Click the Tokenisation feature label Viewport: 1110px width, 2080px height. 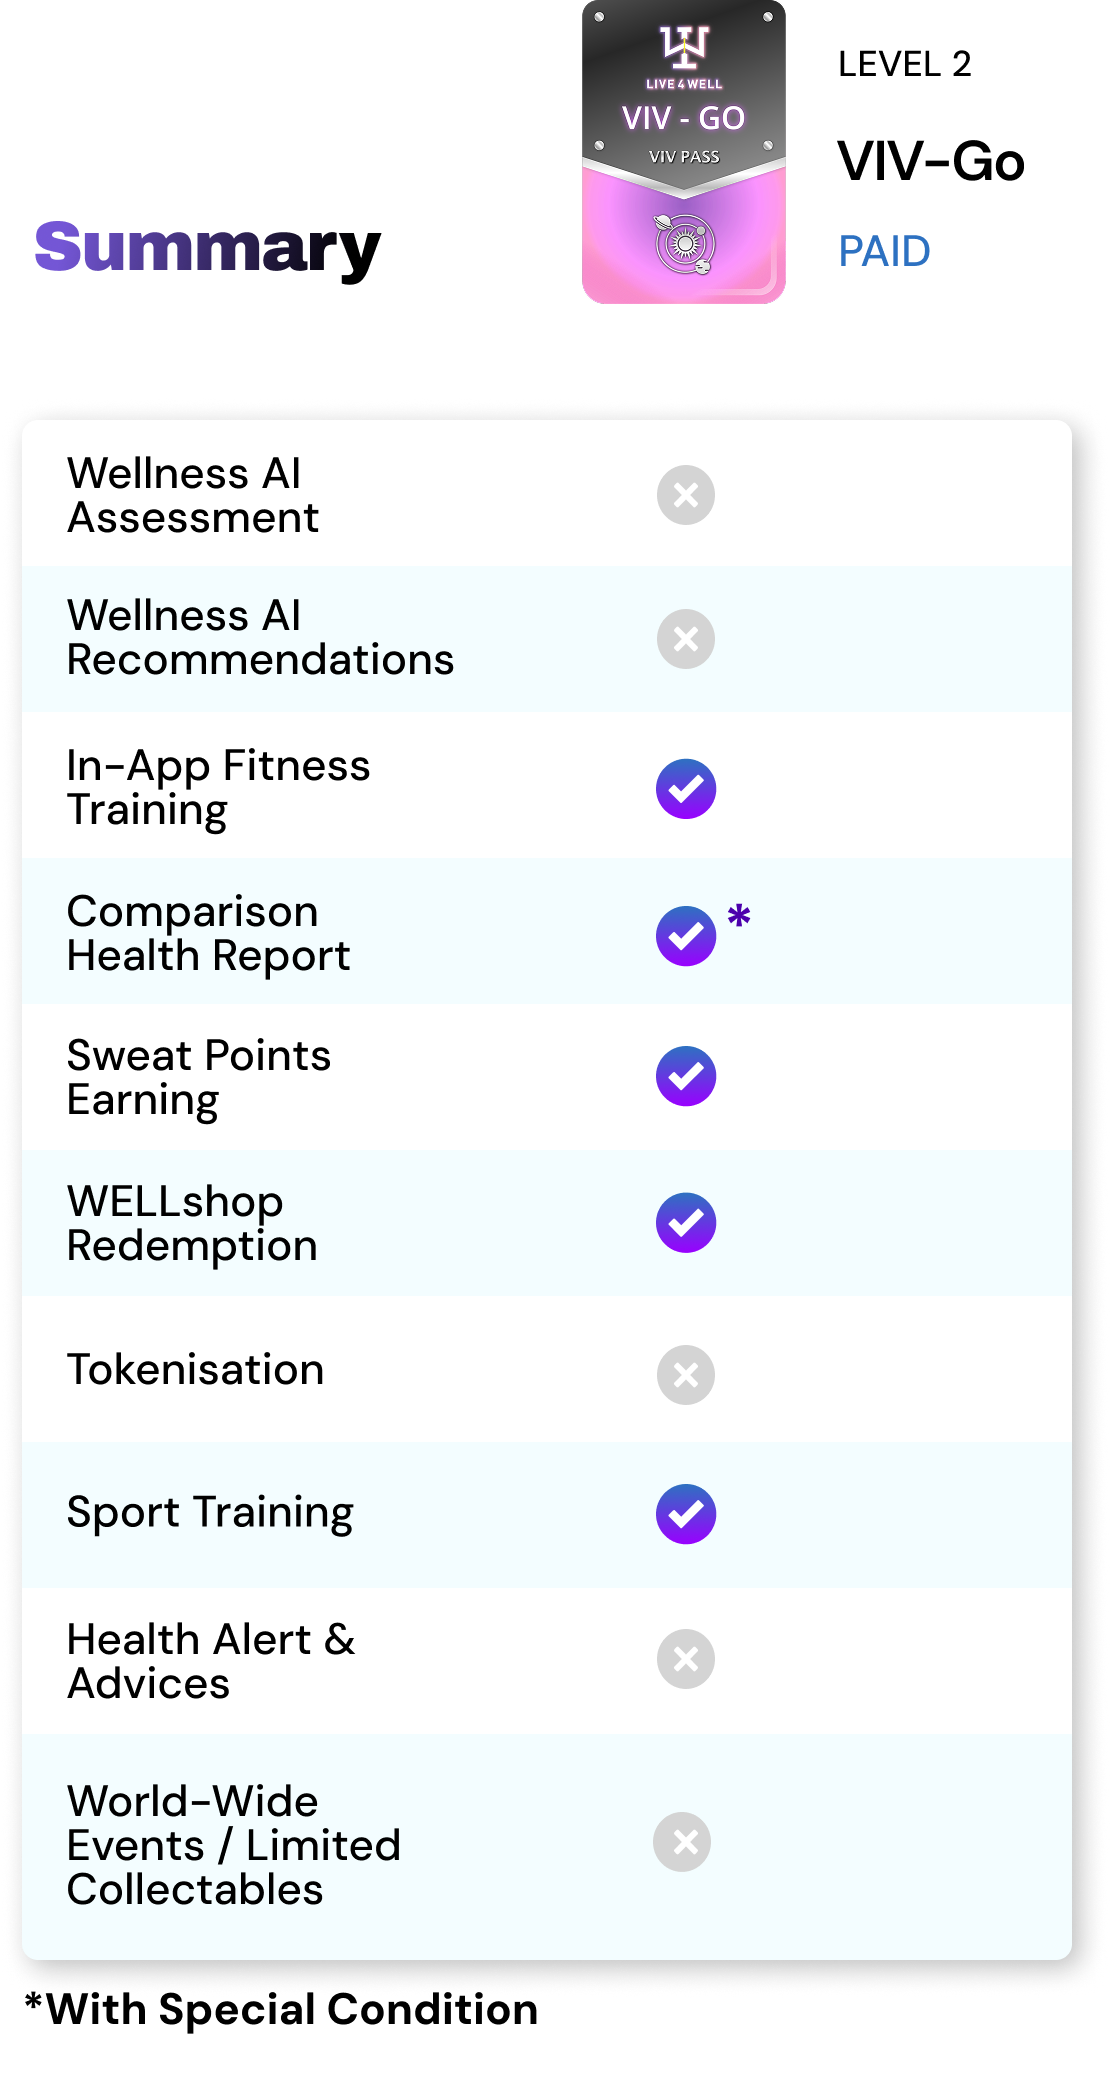pos(196,1370)
